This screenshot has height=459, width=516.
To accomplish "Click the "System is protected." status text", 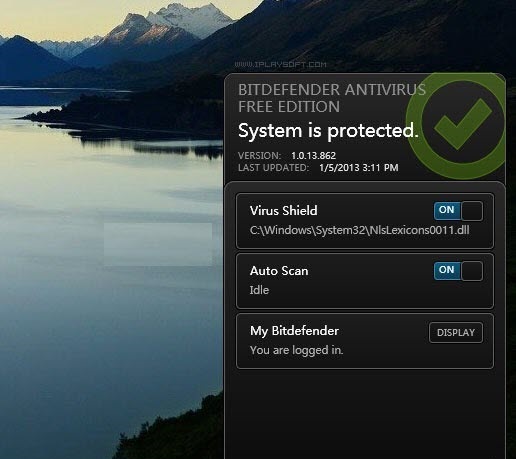I will (x=328, y=131).
